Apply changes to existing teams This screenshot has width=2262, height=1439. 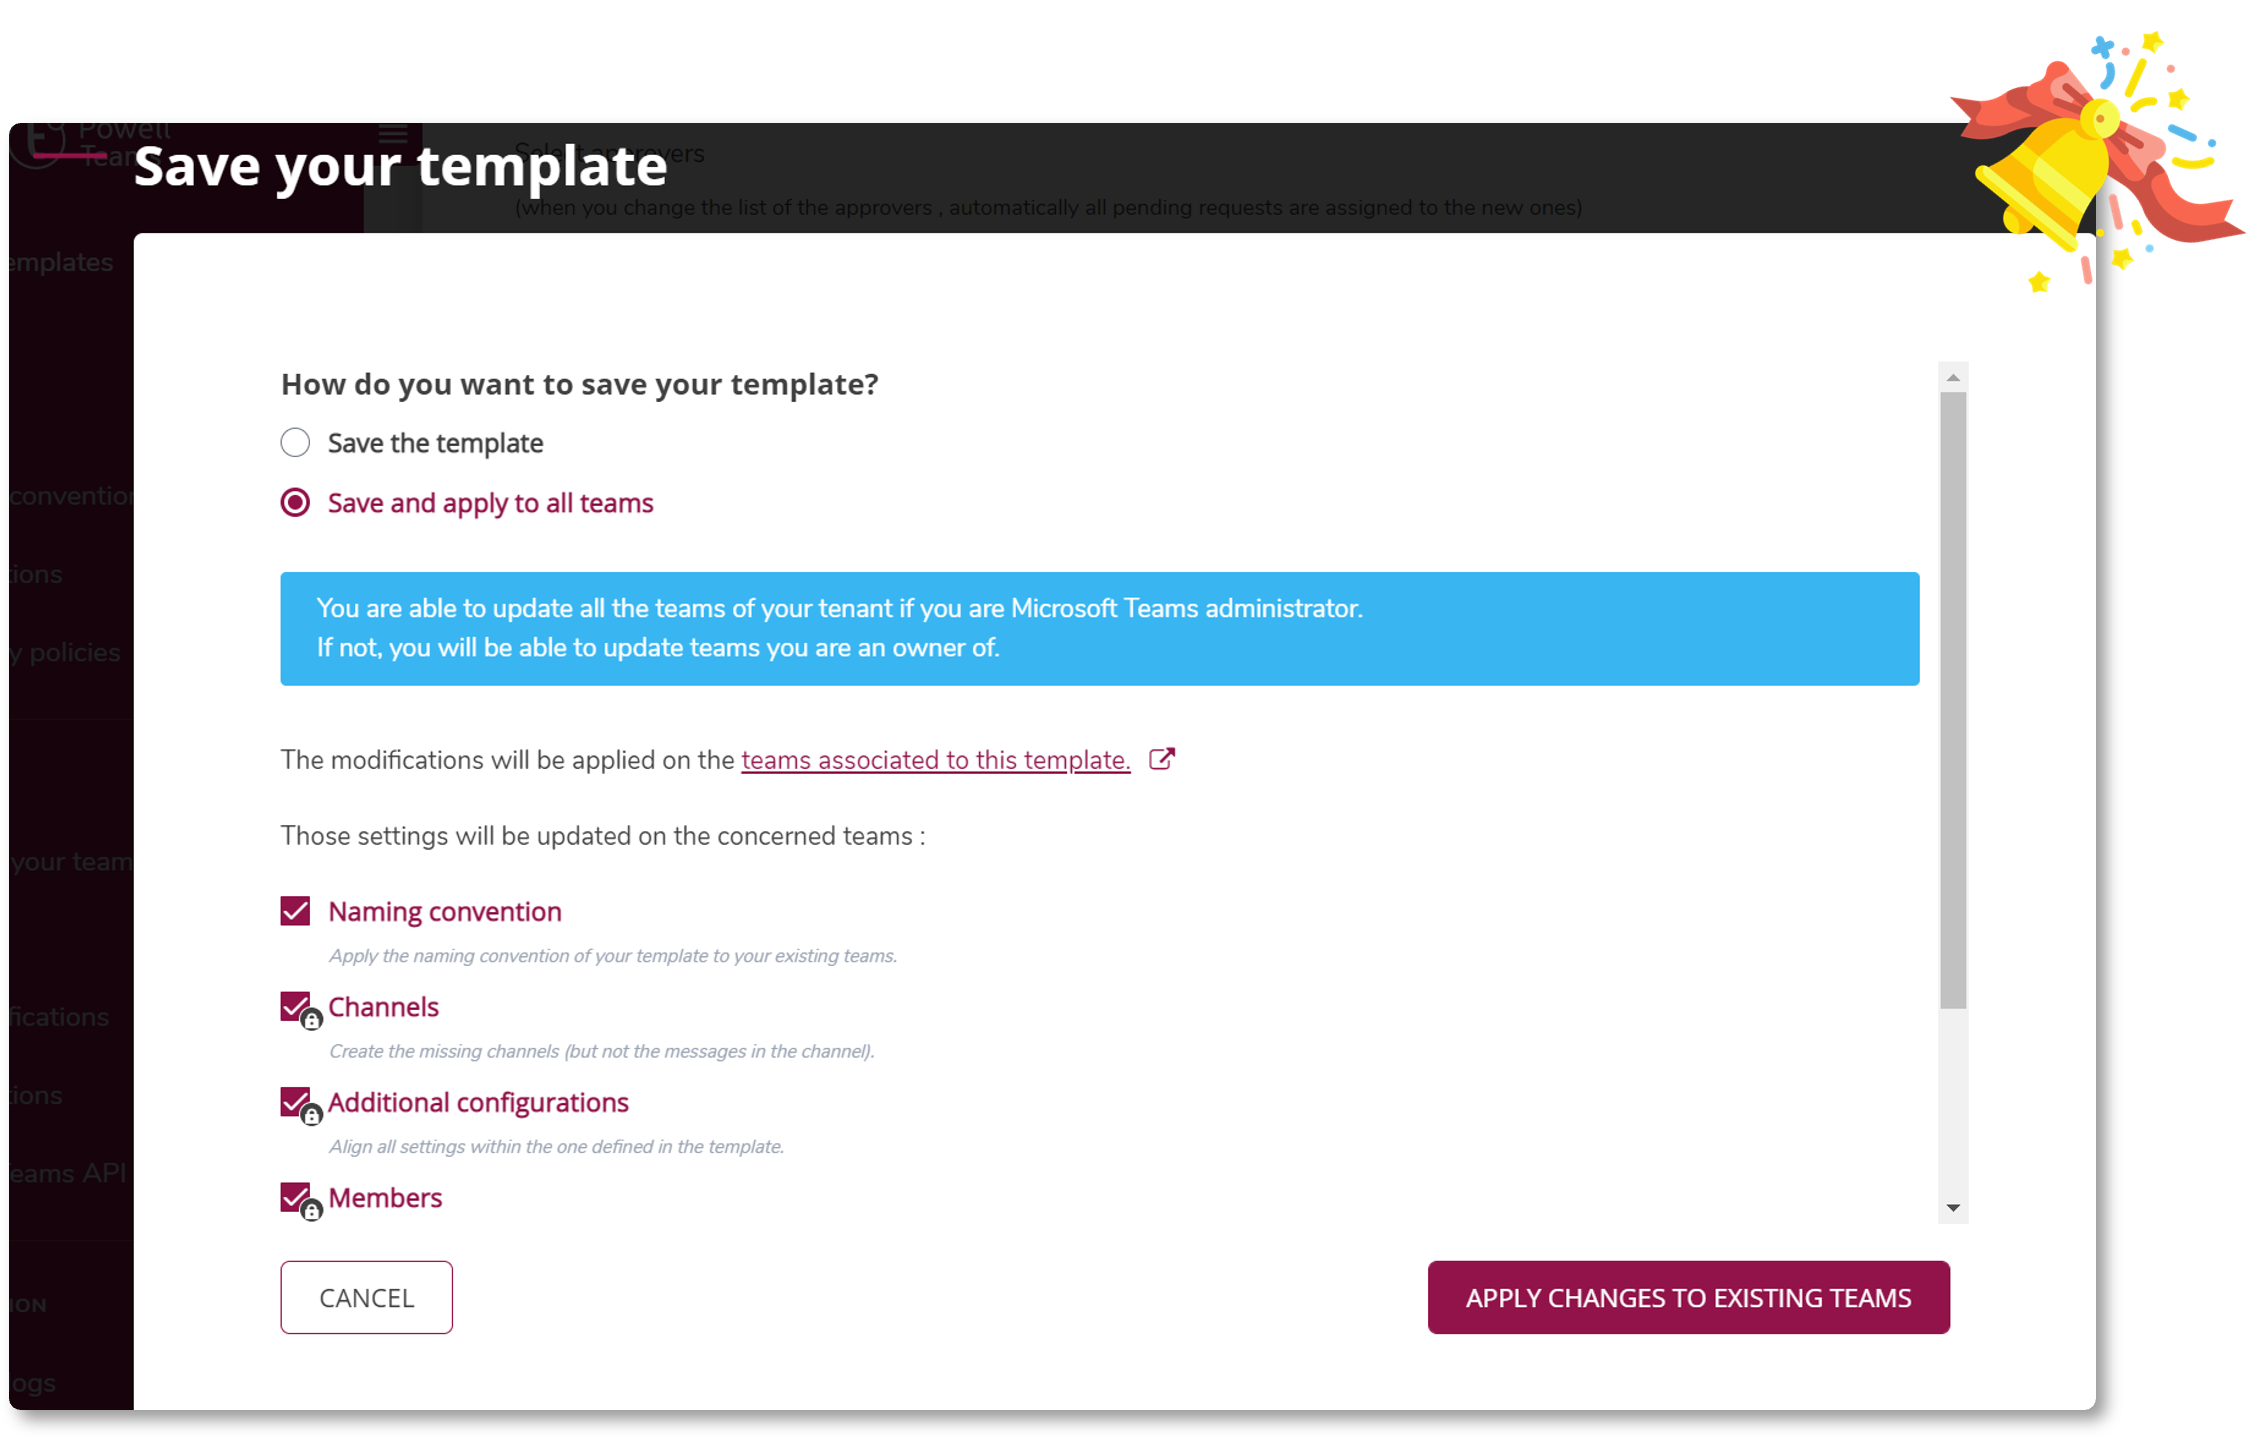coord(1688,1297)
